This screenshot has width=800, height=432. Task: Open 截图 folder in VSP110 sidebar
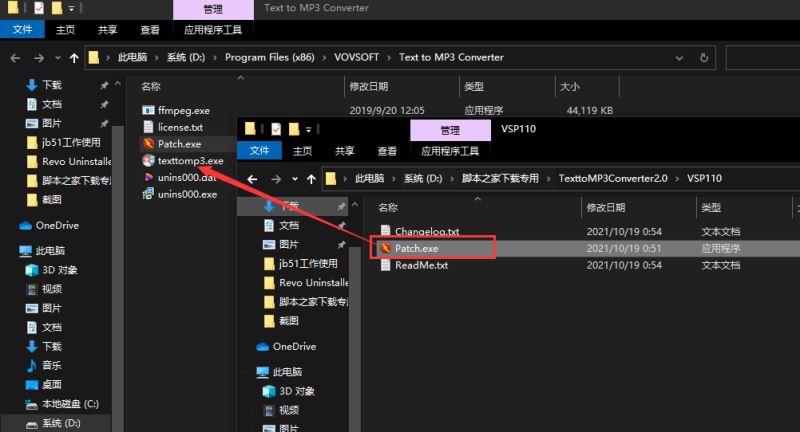pos(282,321)
